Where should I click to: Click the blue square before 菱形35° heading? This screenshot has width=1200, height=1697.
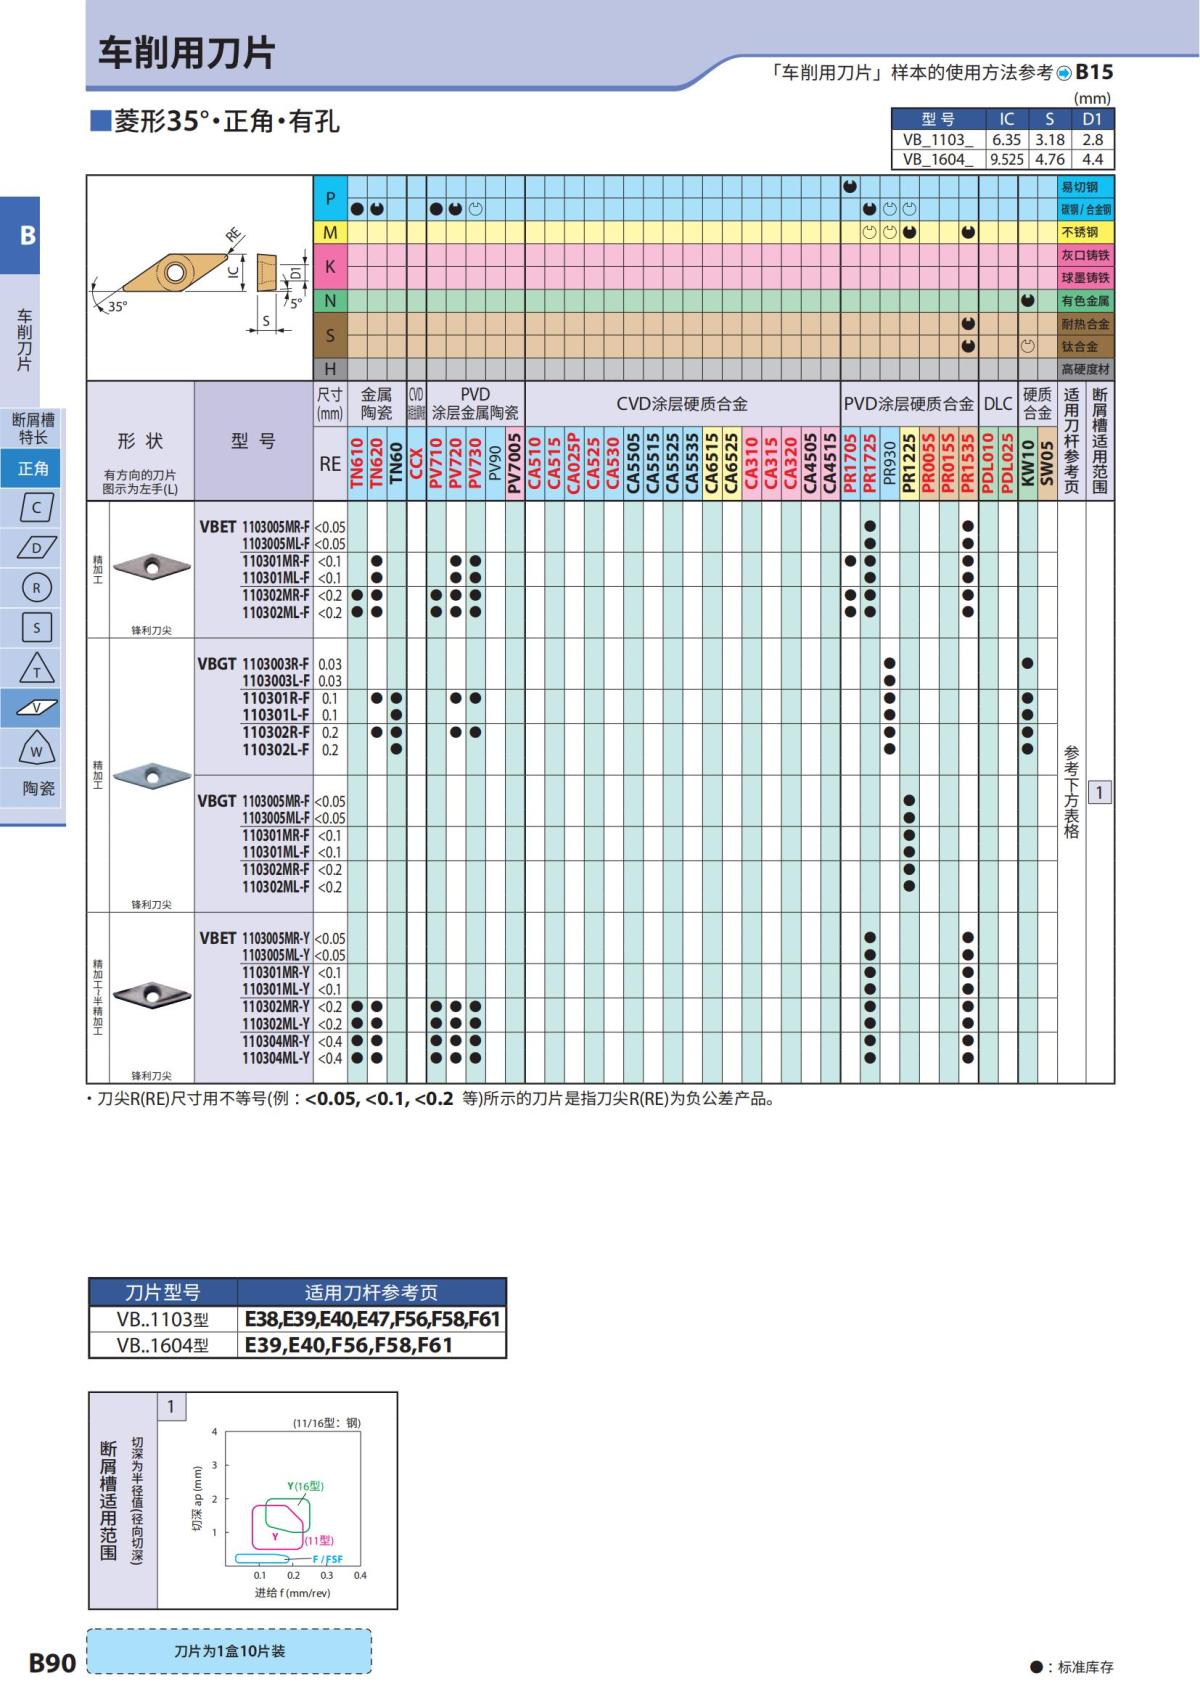point(100,121)
